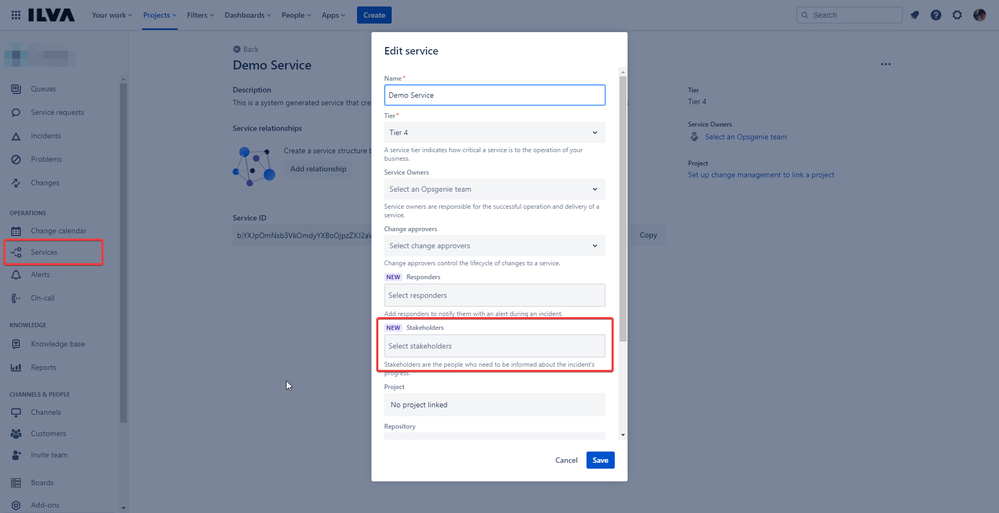Click the On-call phone icon
The image size is (999, 513).
point(17,298)
